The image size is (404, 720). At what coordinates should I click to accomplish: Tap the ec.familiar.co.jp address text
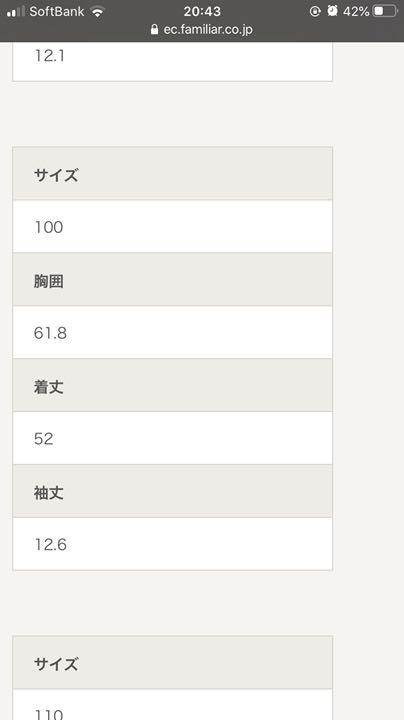point(208,29)
